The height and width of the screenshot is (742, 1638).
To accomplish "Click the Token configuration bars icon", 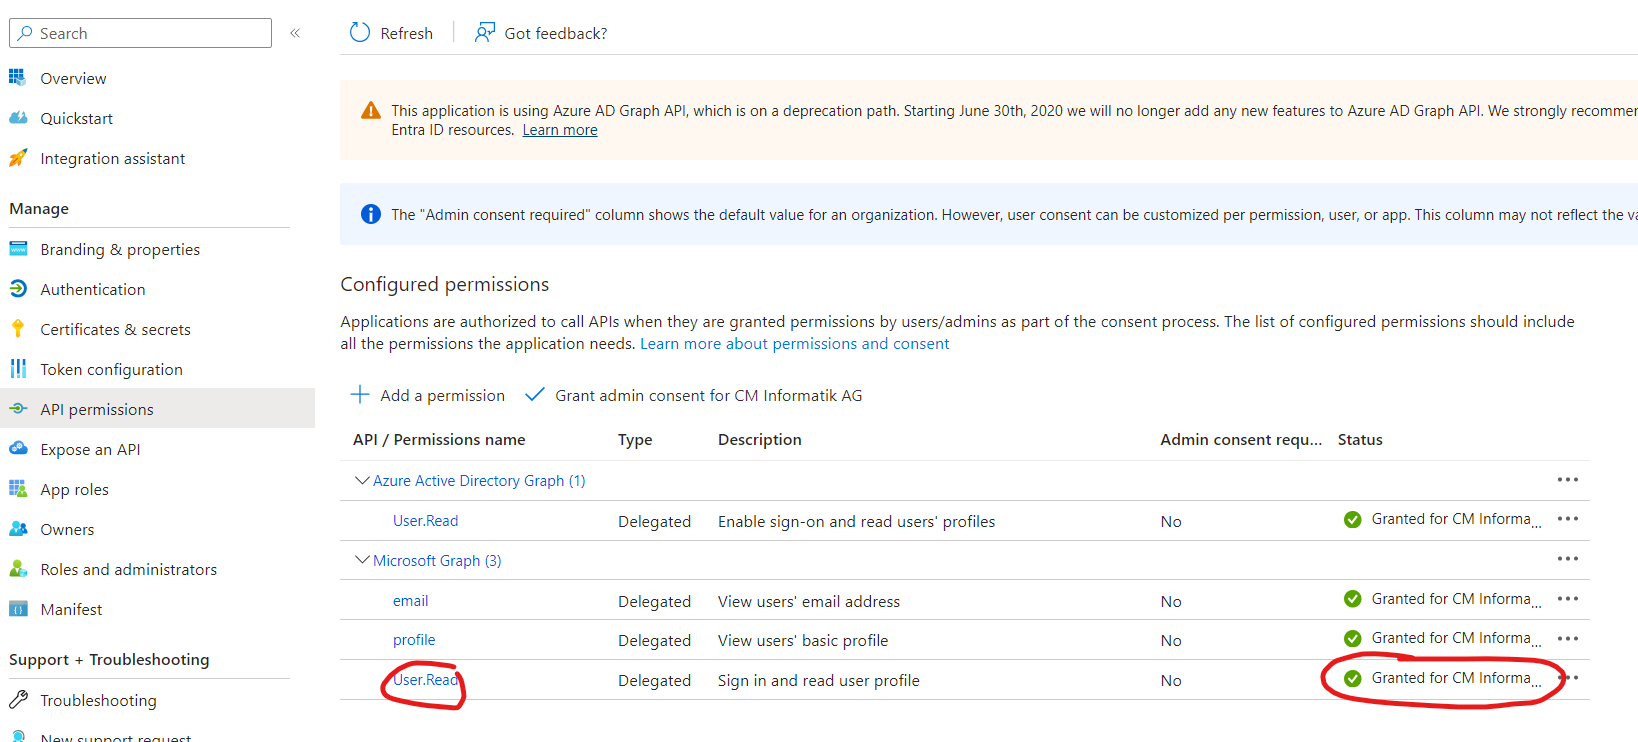I will pyautogui.click(x=18, y=368).
